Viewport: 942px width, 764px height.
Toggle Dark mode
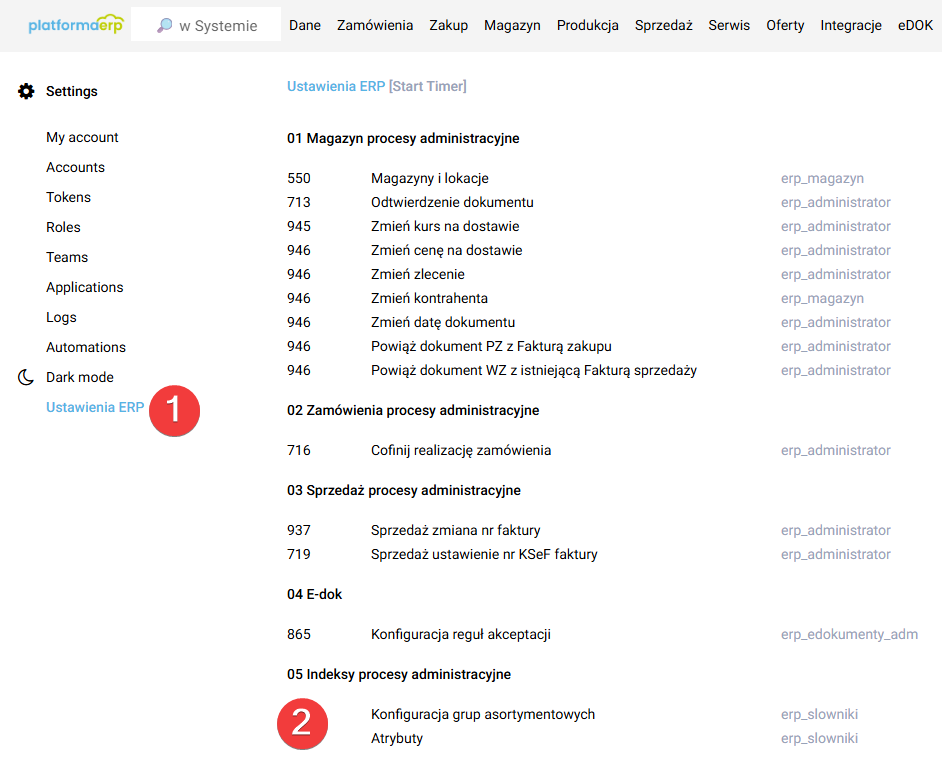pos(79,377)
